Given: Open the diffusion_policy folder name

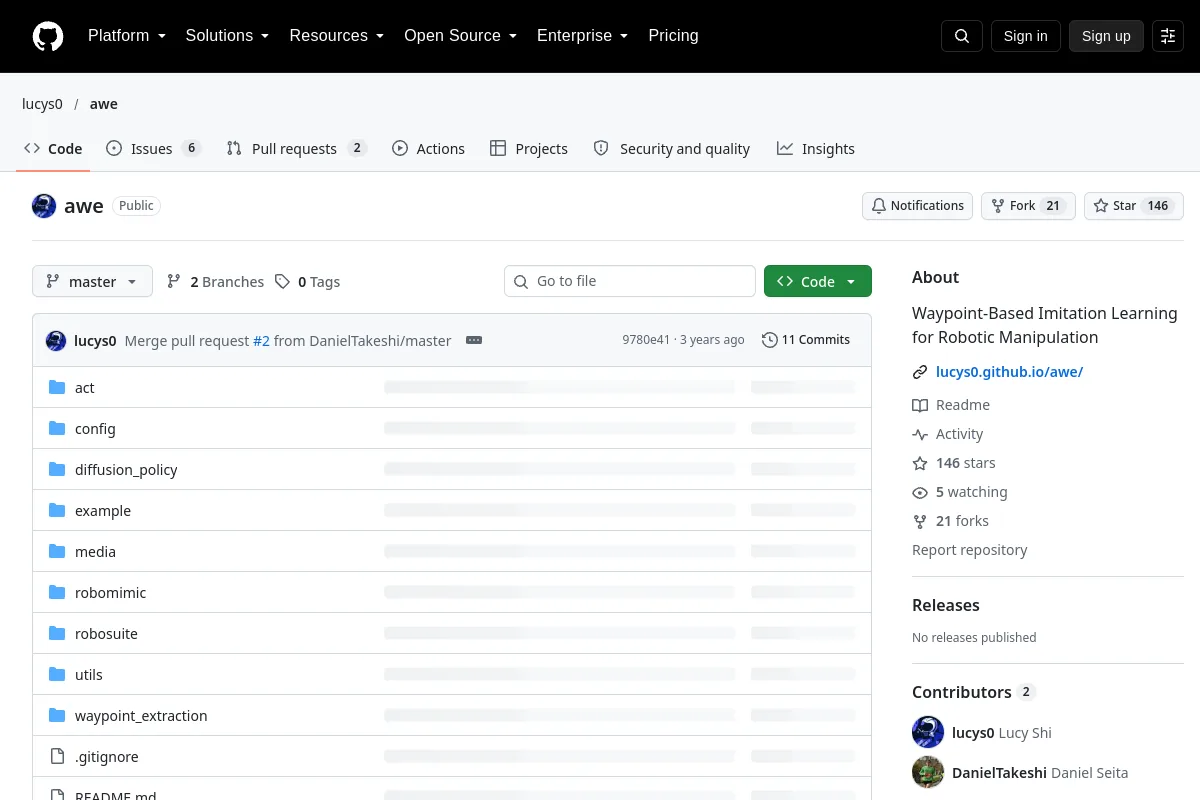Looking at the screenshot, I should point(126,470).
